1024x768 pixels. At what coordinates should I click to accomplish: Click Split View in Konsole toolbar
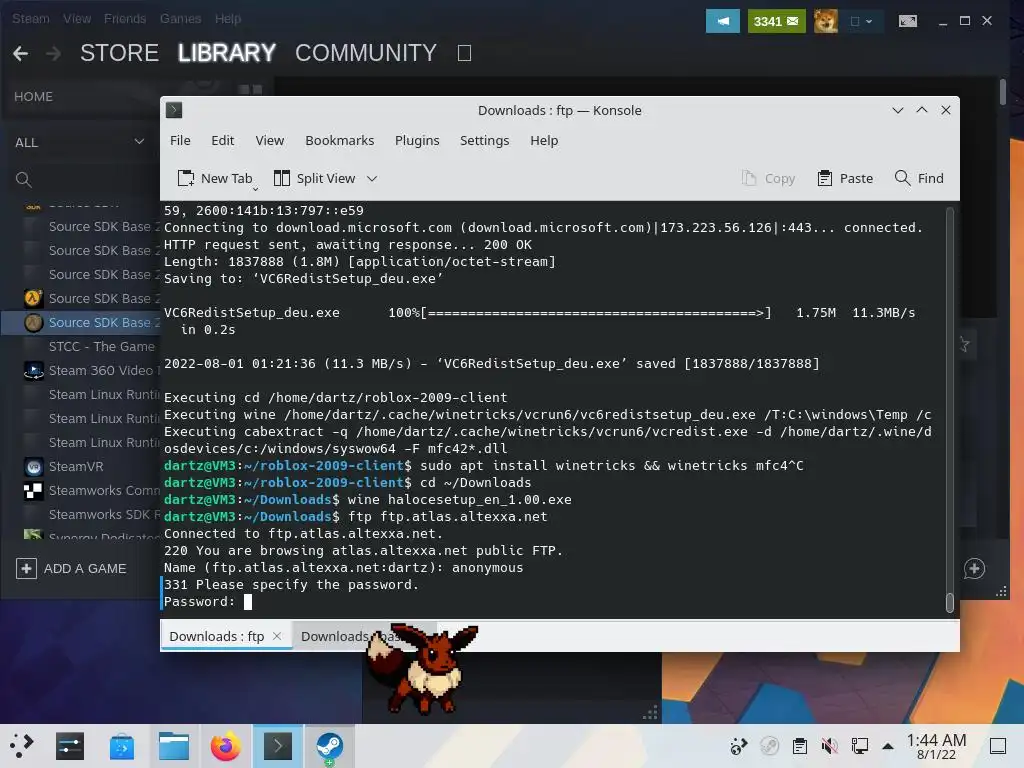[314, 178]
